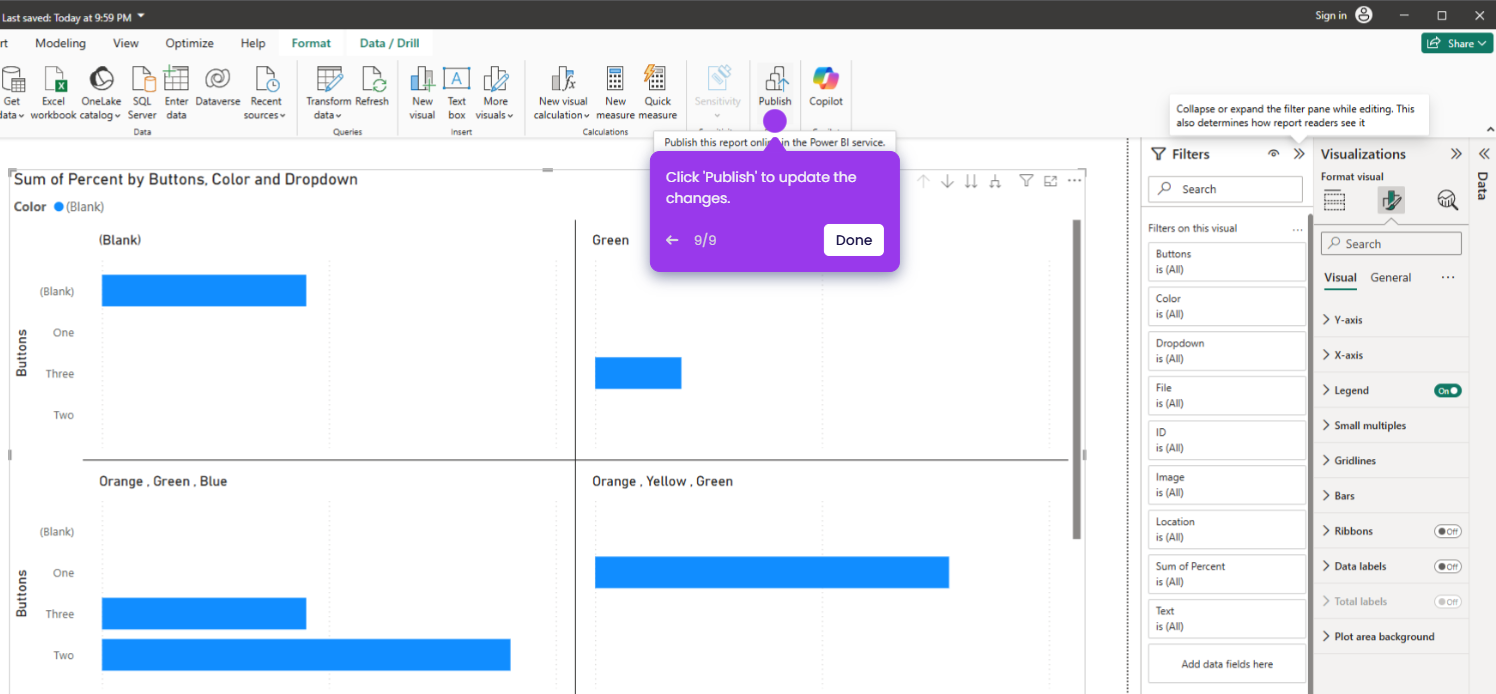Create a Quick measure
1496x694 pixels.
(657, 93)
